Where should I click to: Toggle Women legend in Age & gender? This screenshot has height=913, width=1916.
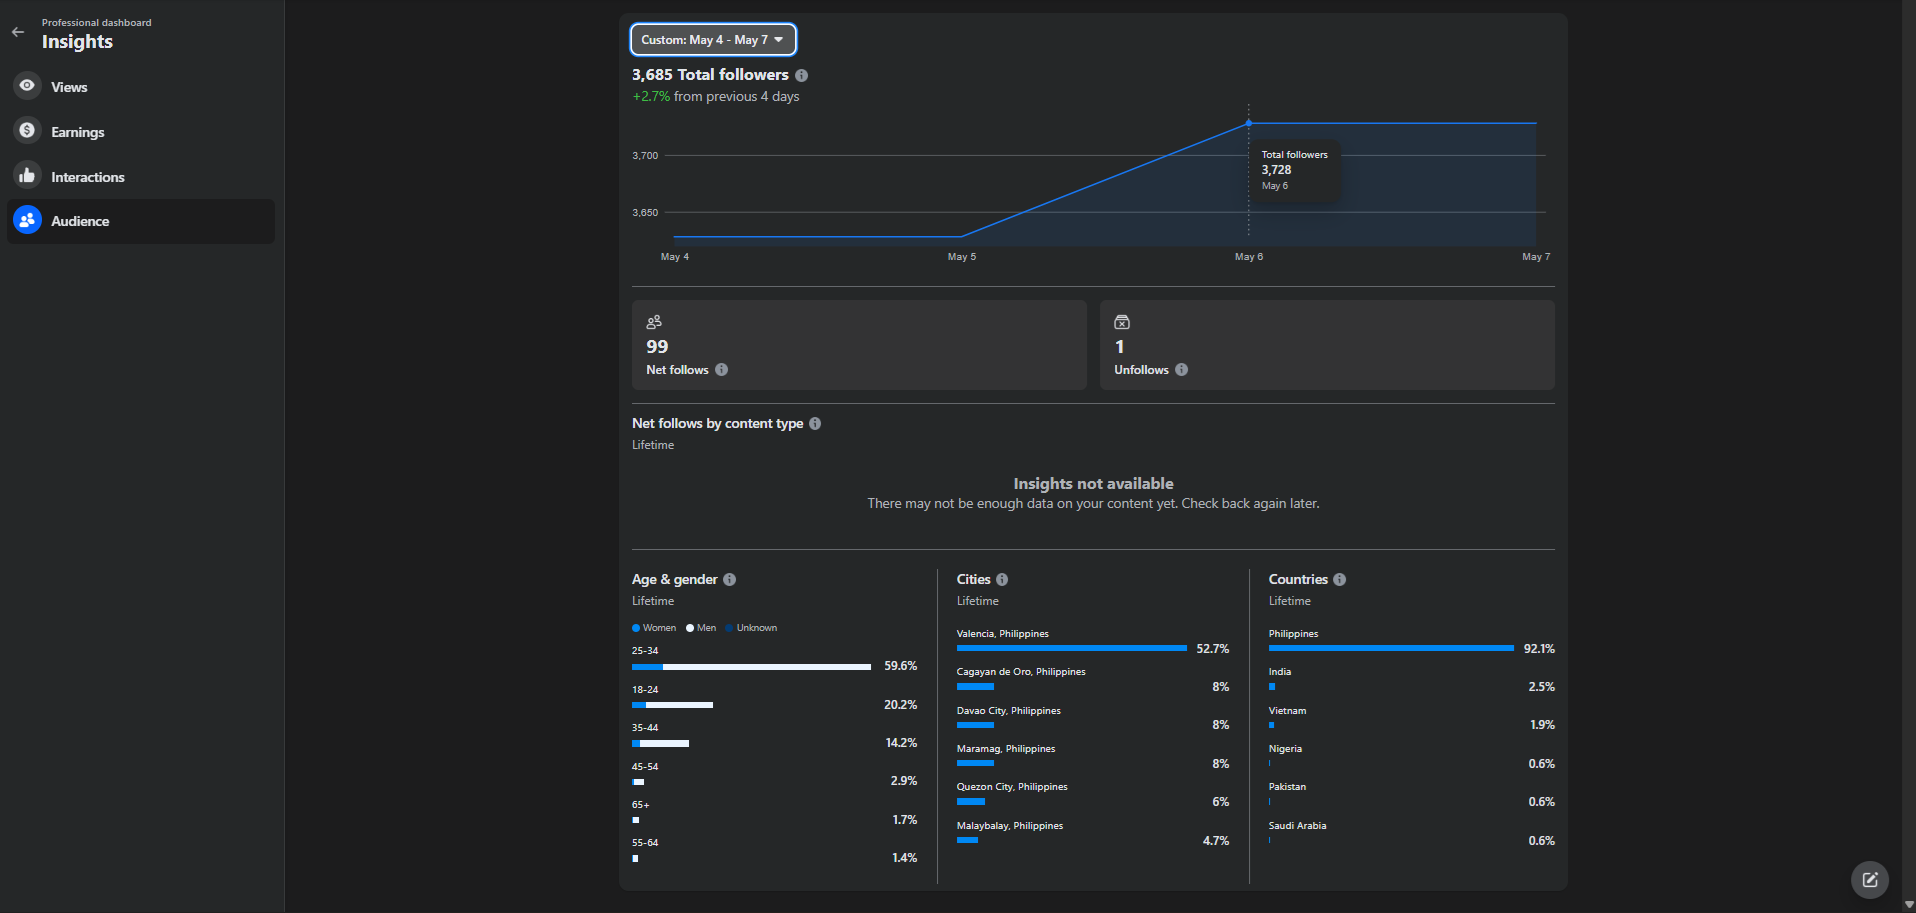(x=655, y=628)
